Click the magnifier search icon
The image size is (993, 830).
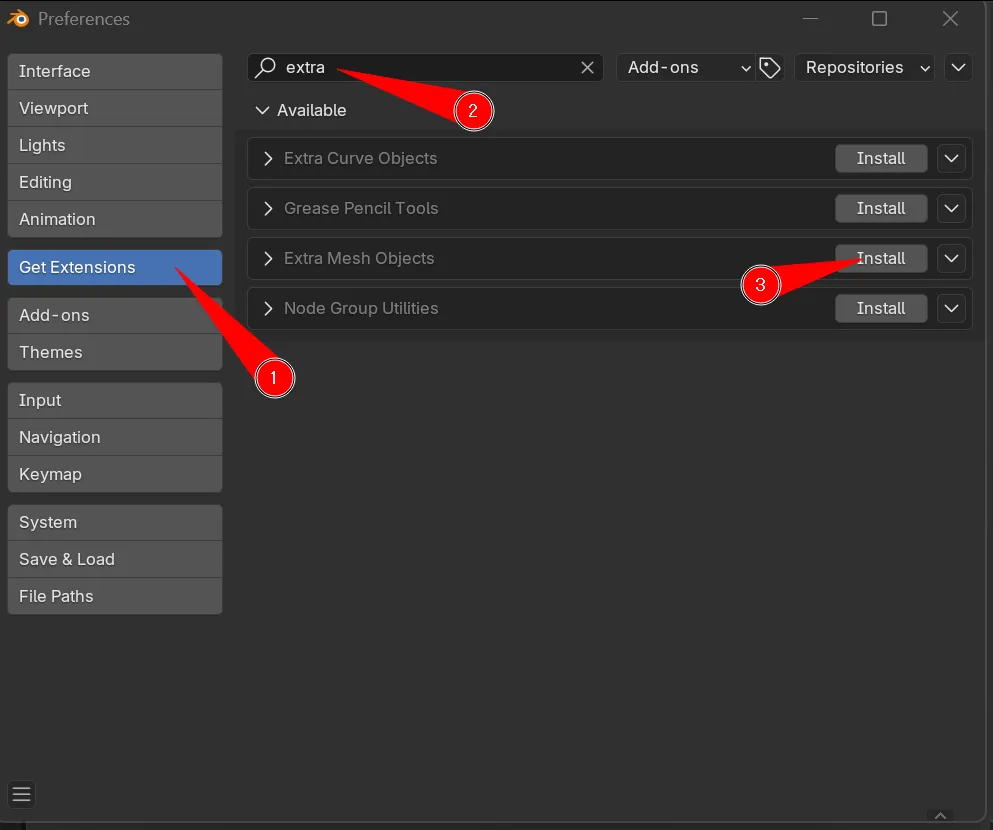pyautogui.click(x=265, y=68)
